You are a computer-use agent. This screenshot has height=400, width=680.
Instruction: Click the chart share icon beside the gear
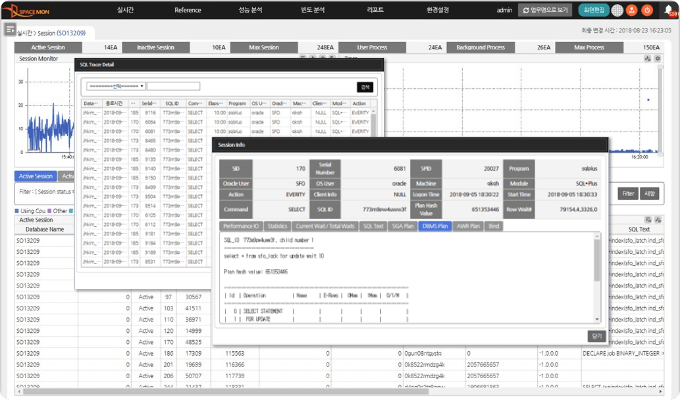click(x=647, y=58)
